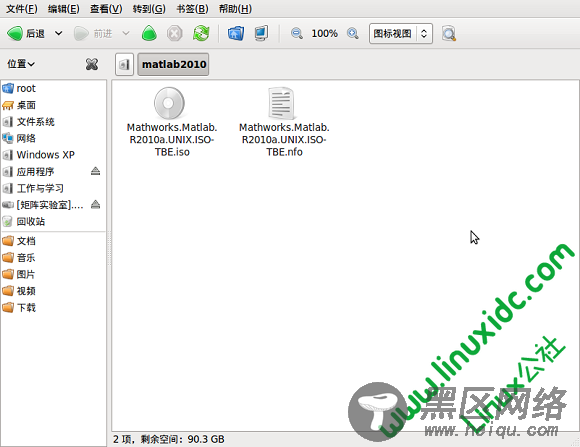
Task: Close the sidebar panel
Action: point(92,64)
